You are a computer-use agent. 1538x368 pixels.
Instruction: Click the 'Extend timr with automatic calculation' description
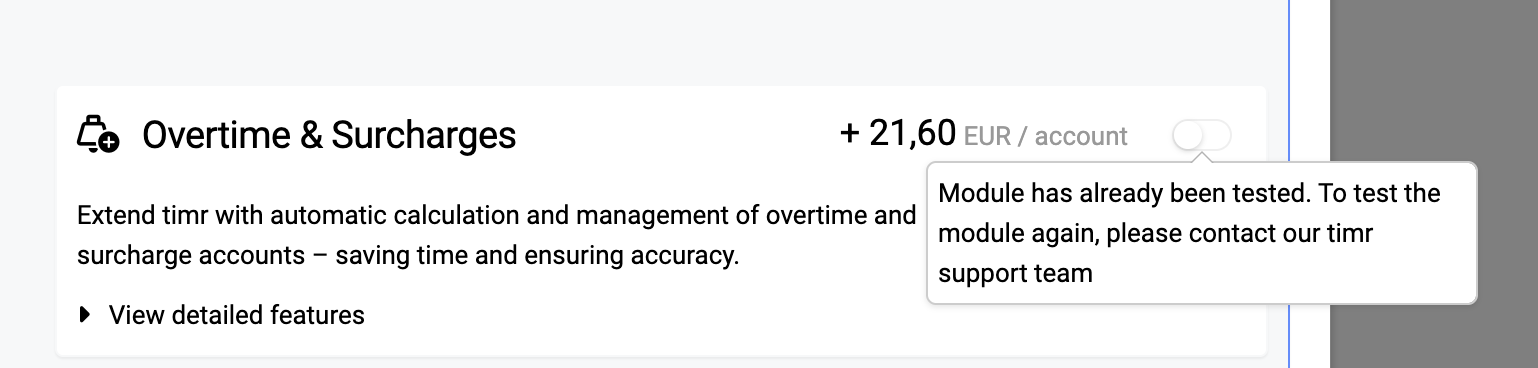click(x=496, y=216)
